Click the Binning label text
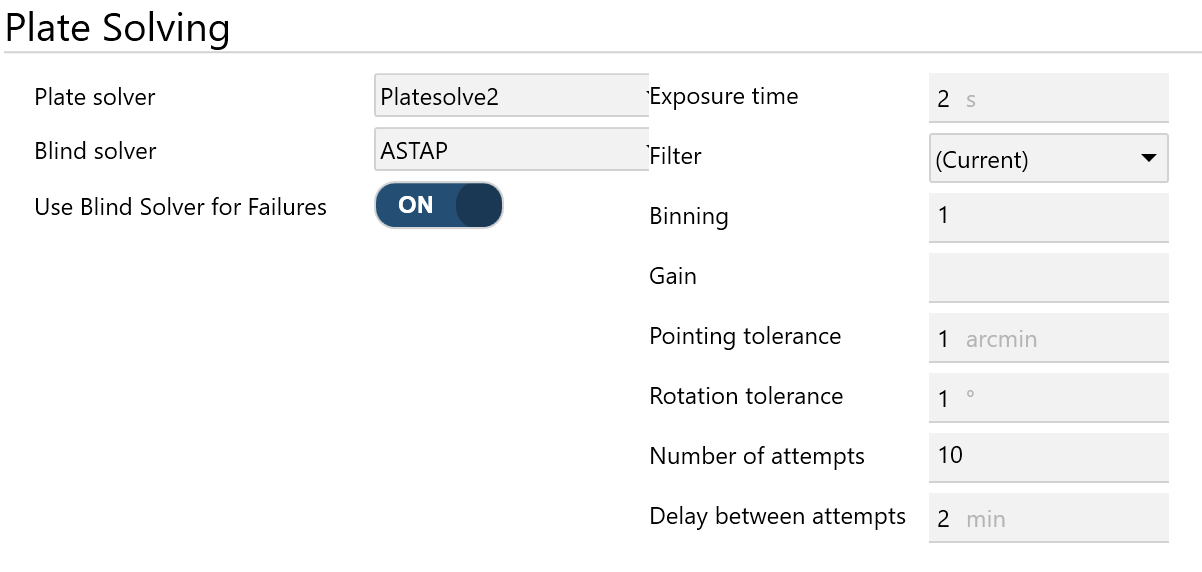The width and height of the screenshot is (1202, 572). [689, 216]
